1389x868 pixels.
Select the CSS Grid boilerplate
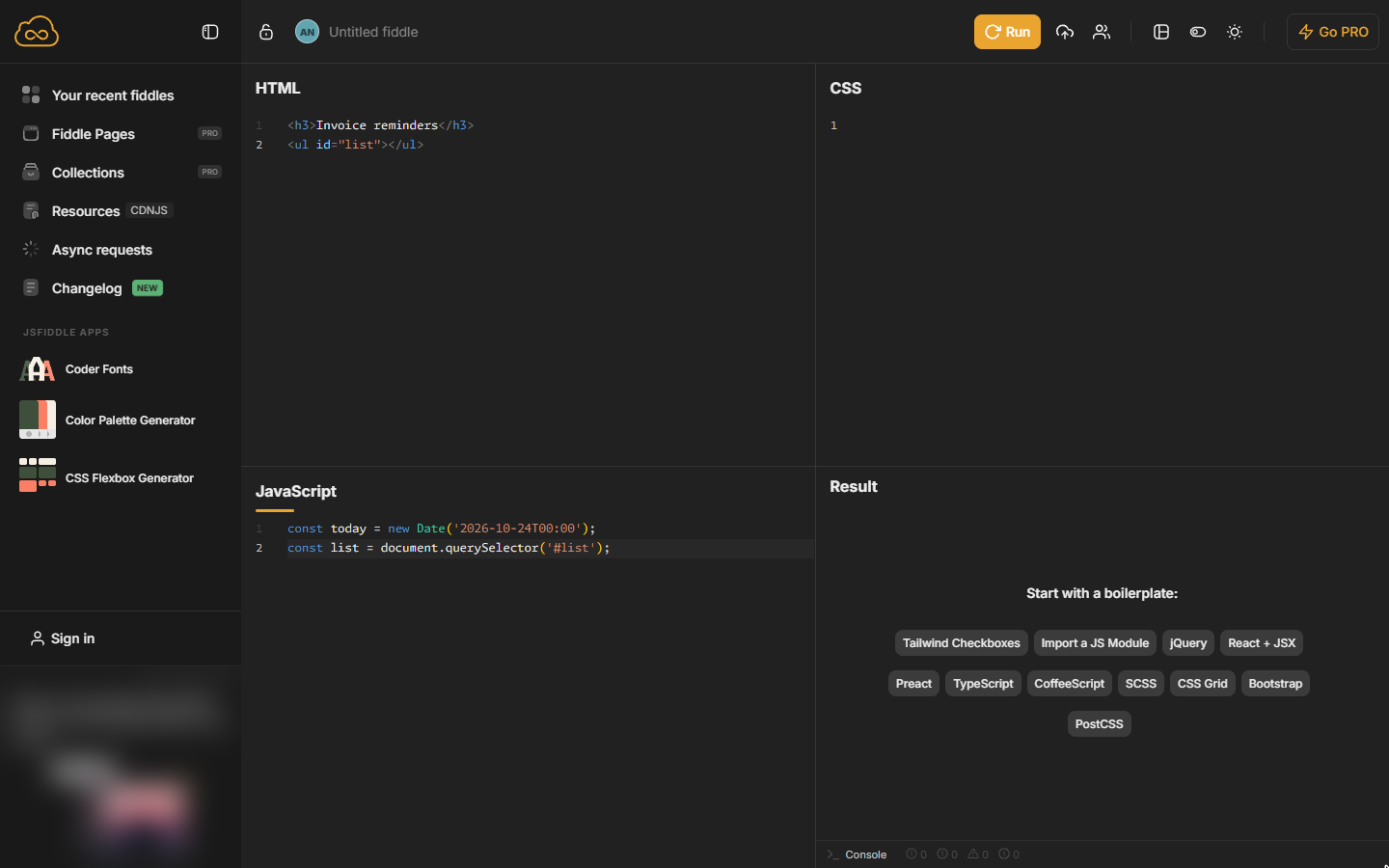point(1202,684)
